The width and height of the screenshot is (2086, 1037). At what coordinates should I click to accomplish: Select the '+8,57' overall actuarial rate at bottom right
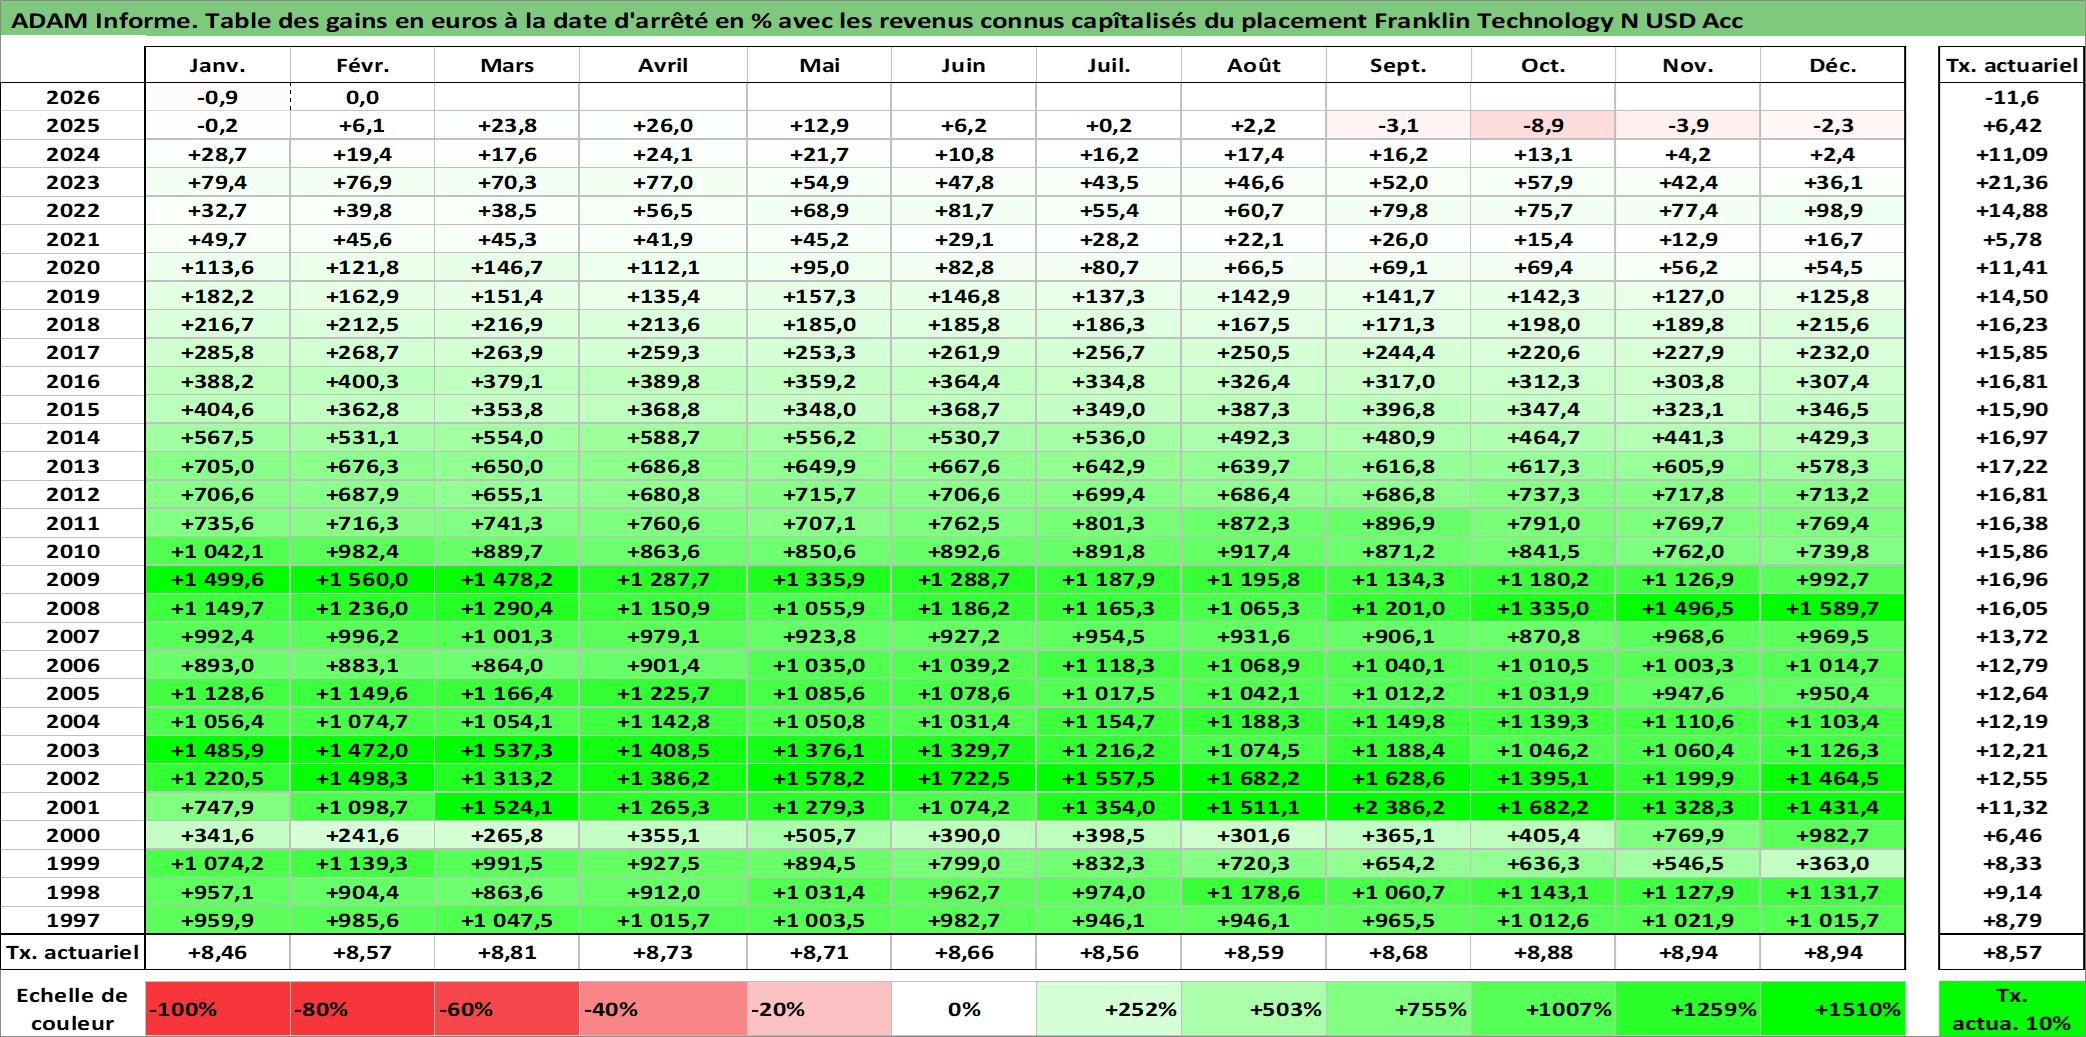click(x=2011, y=952)
